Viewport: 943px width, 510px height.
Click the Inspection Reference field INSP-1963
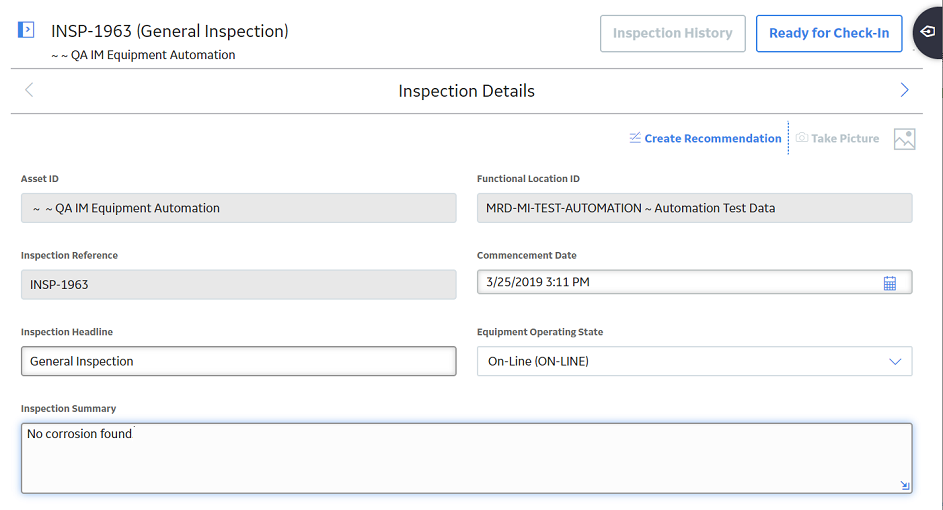coord(239,284)
